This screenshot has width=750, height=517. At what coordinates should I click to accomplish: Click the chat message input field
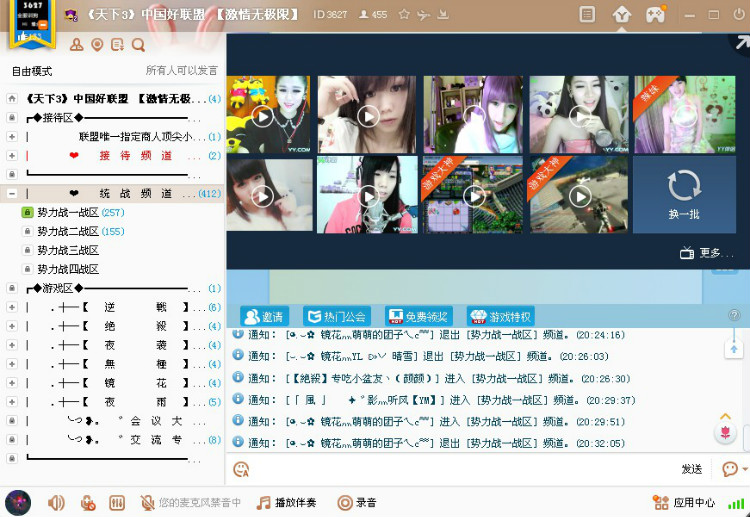[x=462, y=469]
